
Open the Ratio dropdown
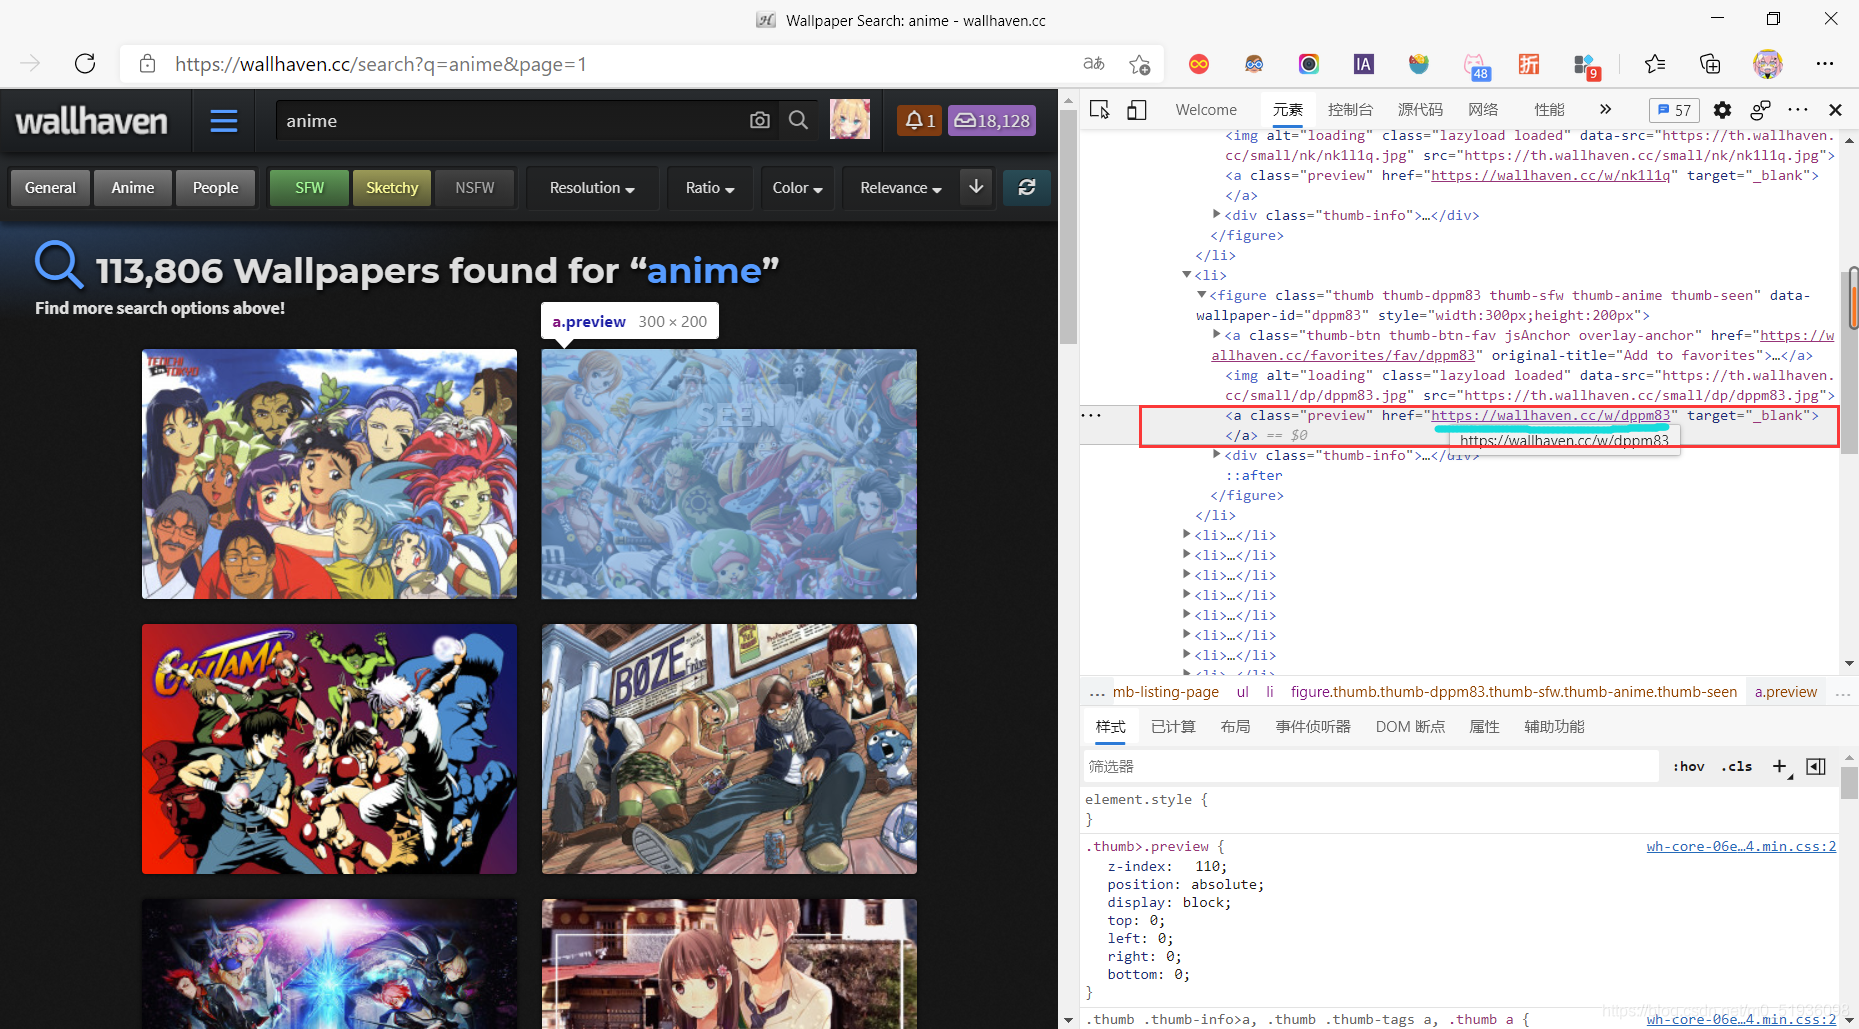click(x=710, y=188)
